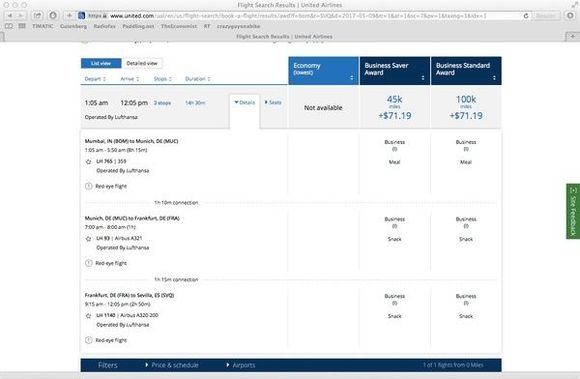Reload the page with the refresh icon
Screen dimensions: 580x379
(526, 16)
